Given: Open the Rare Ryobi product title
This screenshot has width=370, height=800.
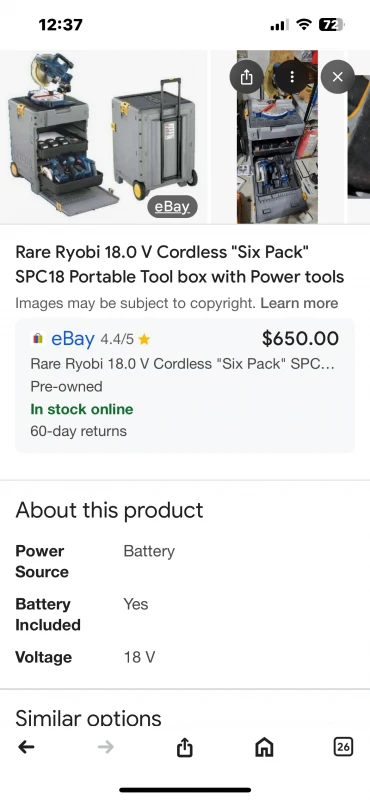Looking at the screenshot, I should (180, 264).
